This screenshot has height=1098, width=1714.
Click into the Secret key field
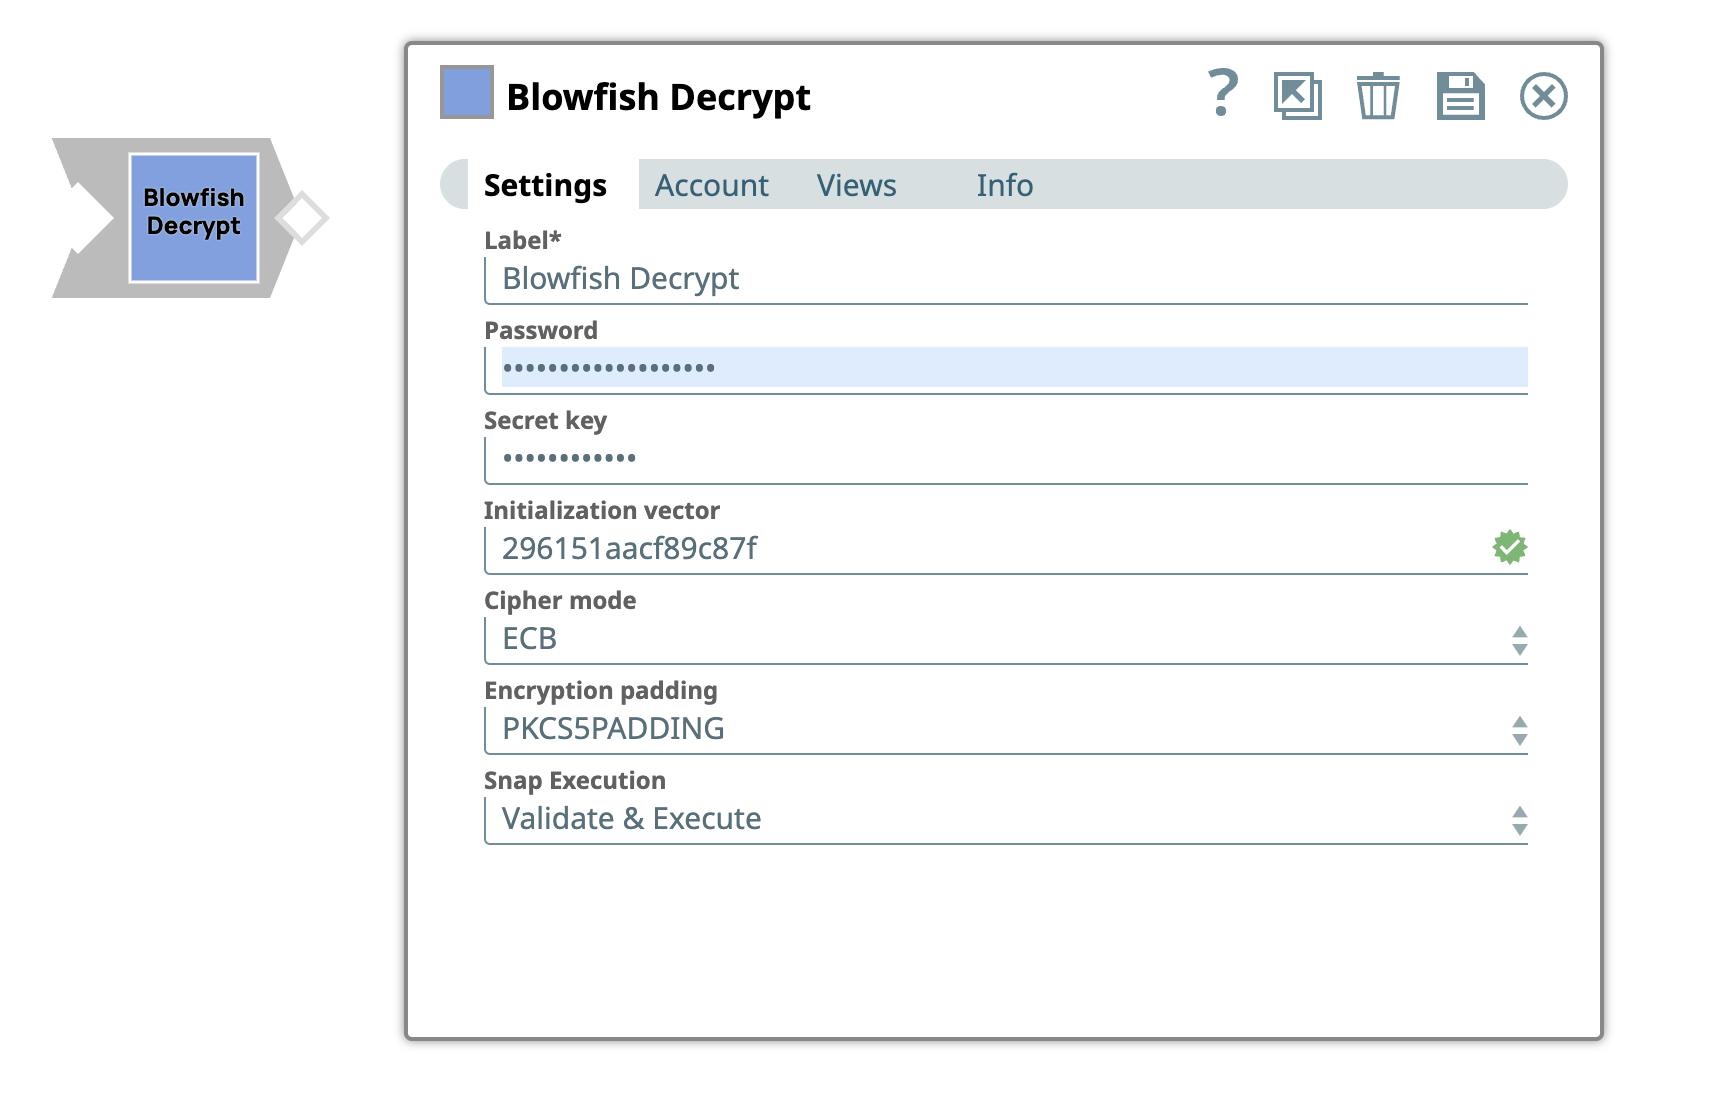(1005, 459)
